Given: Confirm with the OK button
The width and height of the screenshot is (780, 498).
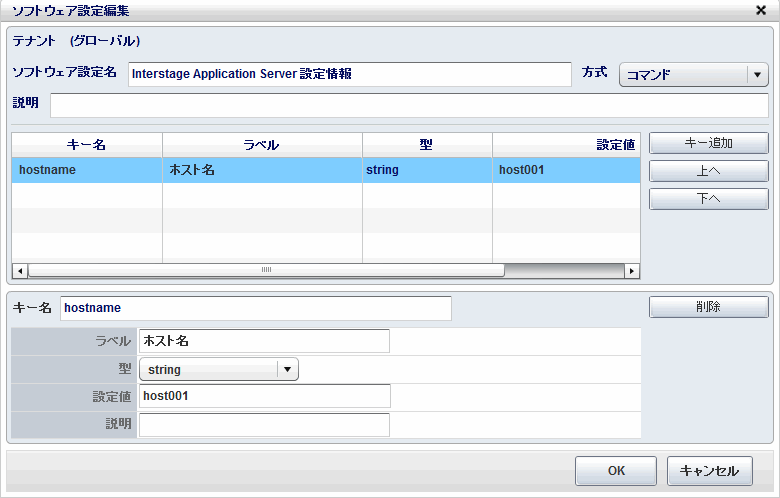Looking at the screenshot, I should tap(615, 471).
